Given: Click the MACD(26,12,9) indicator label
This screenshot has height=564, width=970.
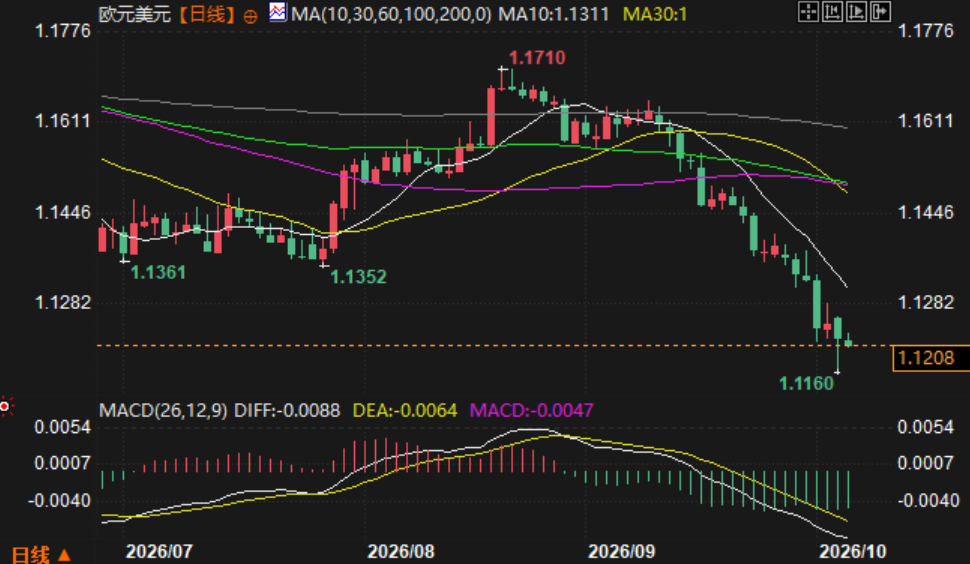Looking at the screenshot, I should pyautogui.click(x=163, y=410).
